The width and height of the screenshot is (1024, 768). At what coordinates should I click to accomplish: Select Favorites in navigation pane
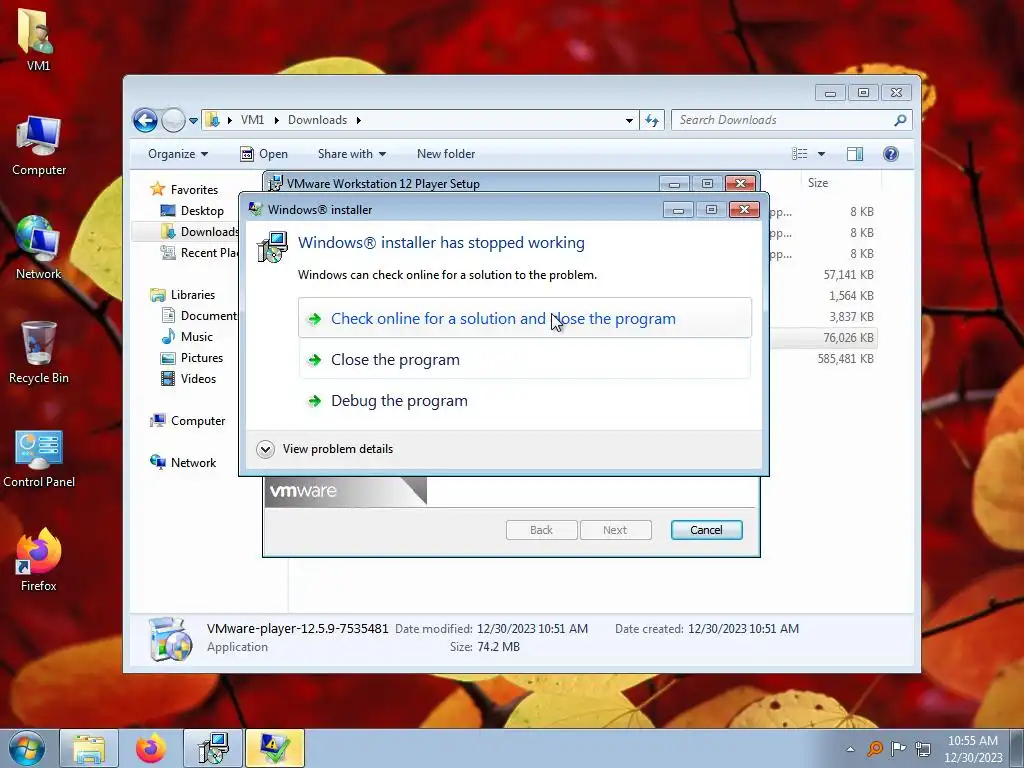coord(184,189)
